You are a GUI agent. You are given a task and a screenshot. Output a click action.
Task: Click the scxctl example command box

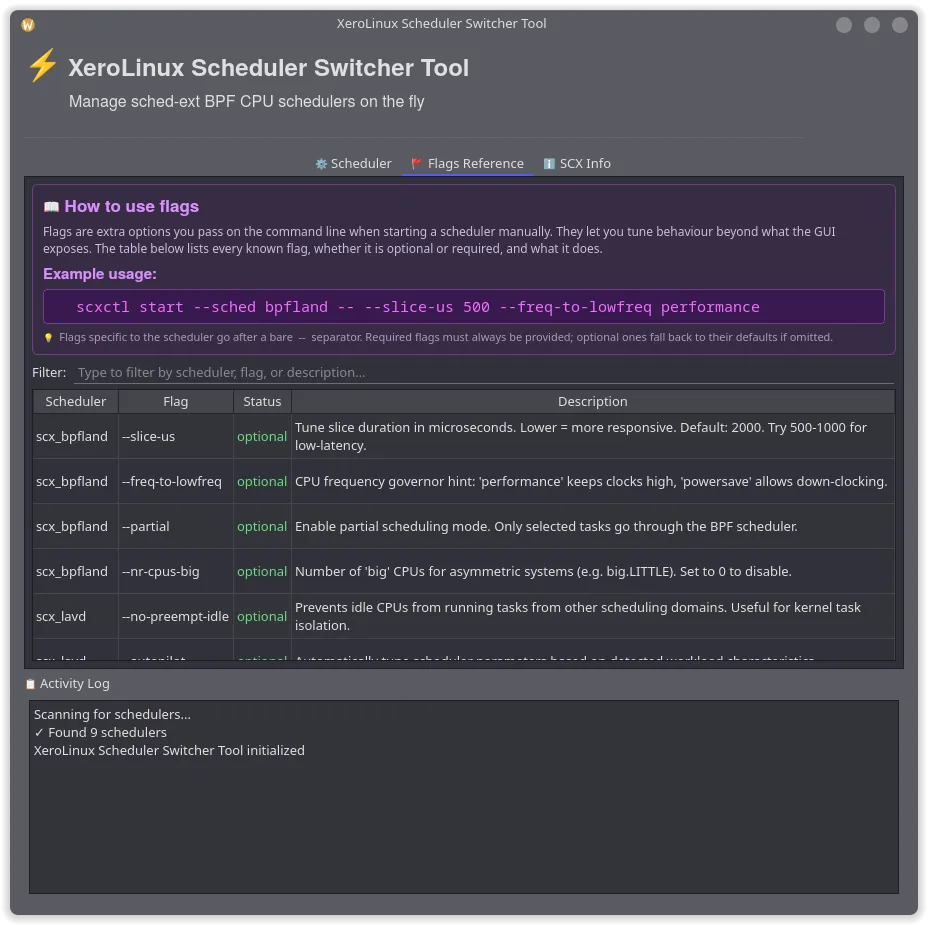click(463, 307)
